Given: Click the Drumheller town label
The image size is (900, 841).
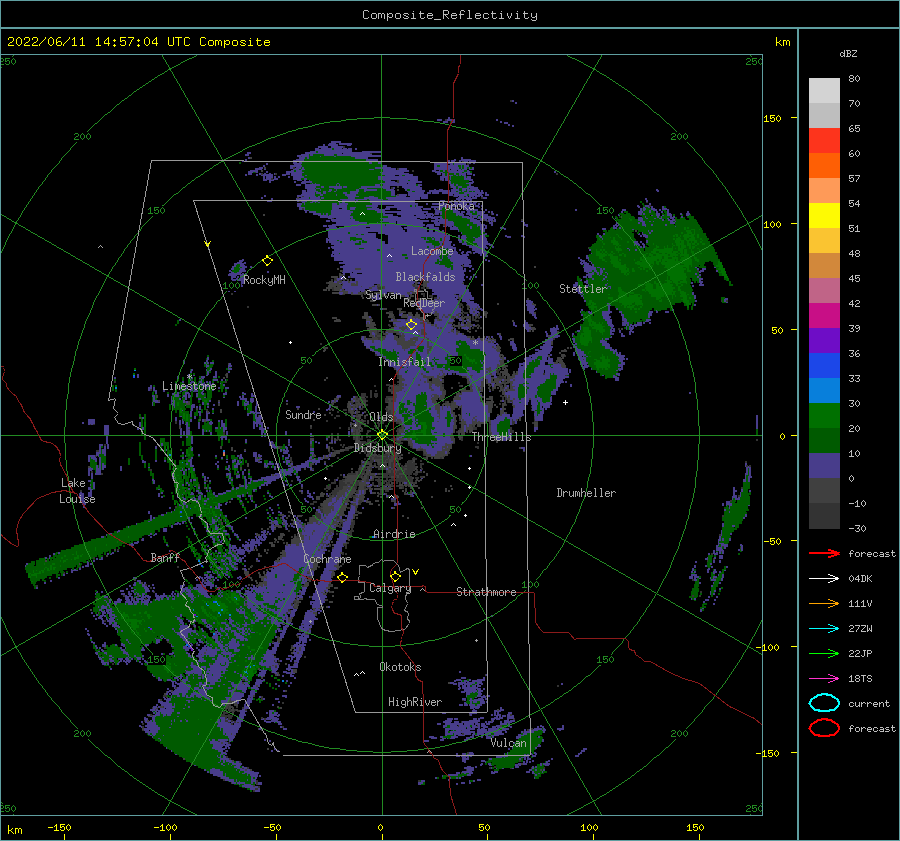Looking at the screenshot, I should point(586,493).
